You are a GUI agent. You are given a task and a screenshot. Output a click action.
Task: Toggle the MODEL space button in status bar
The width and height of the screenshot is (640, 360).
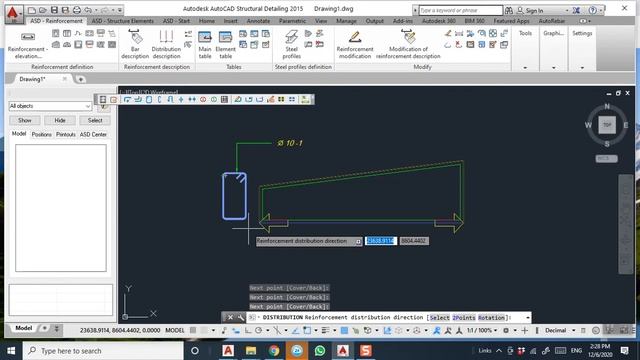tap(175, 330)
